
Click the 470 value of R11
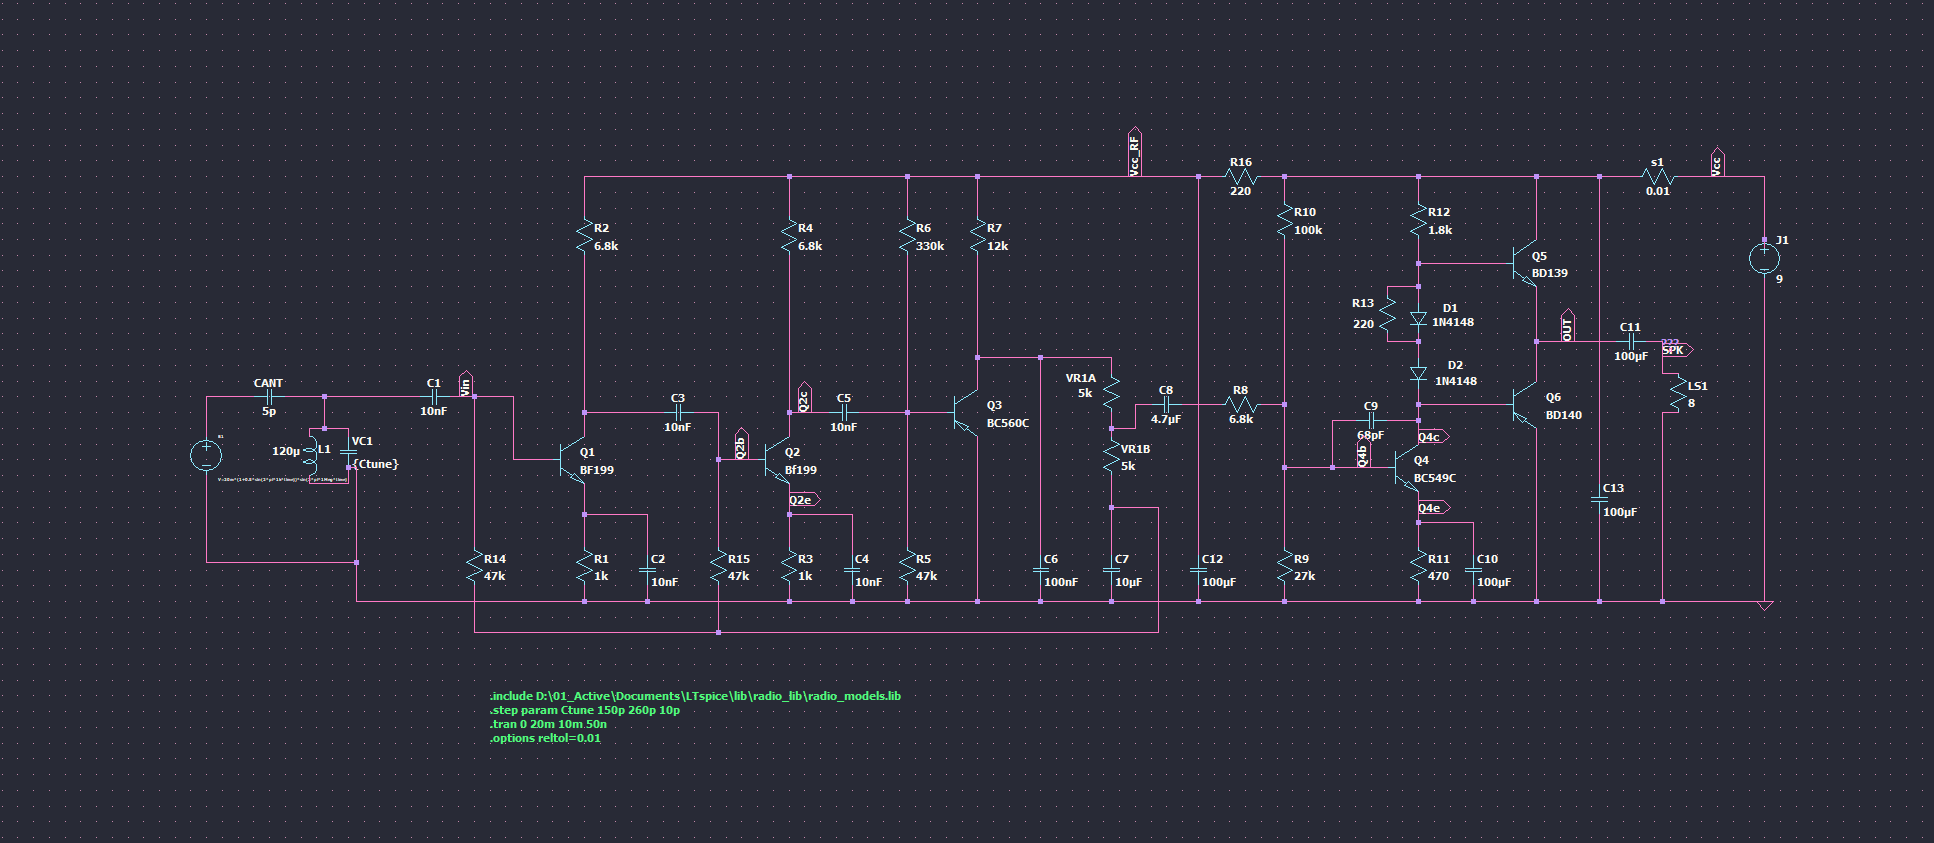[1438, 576]
